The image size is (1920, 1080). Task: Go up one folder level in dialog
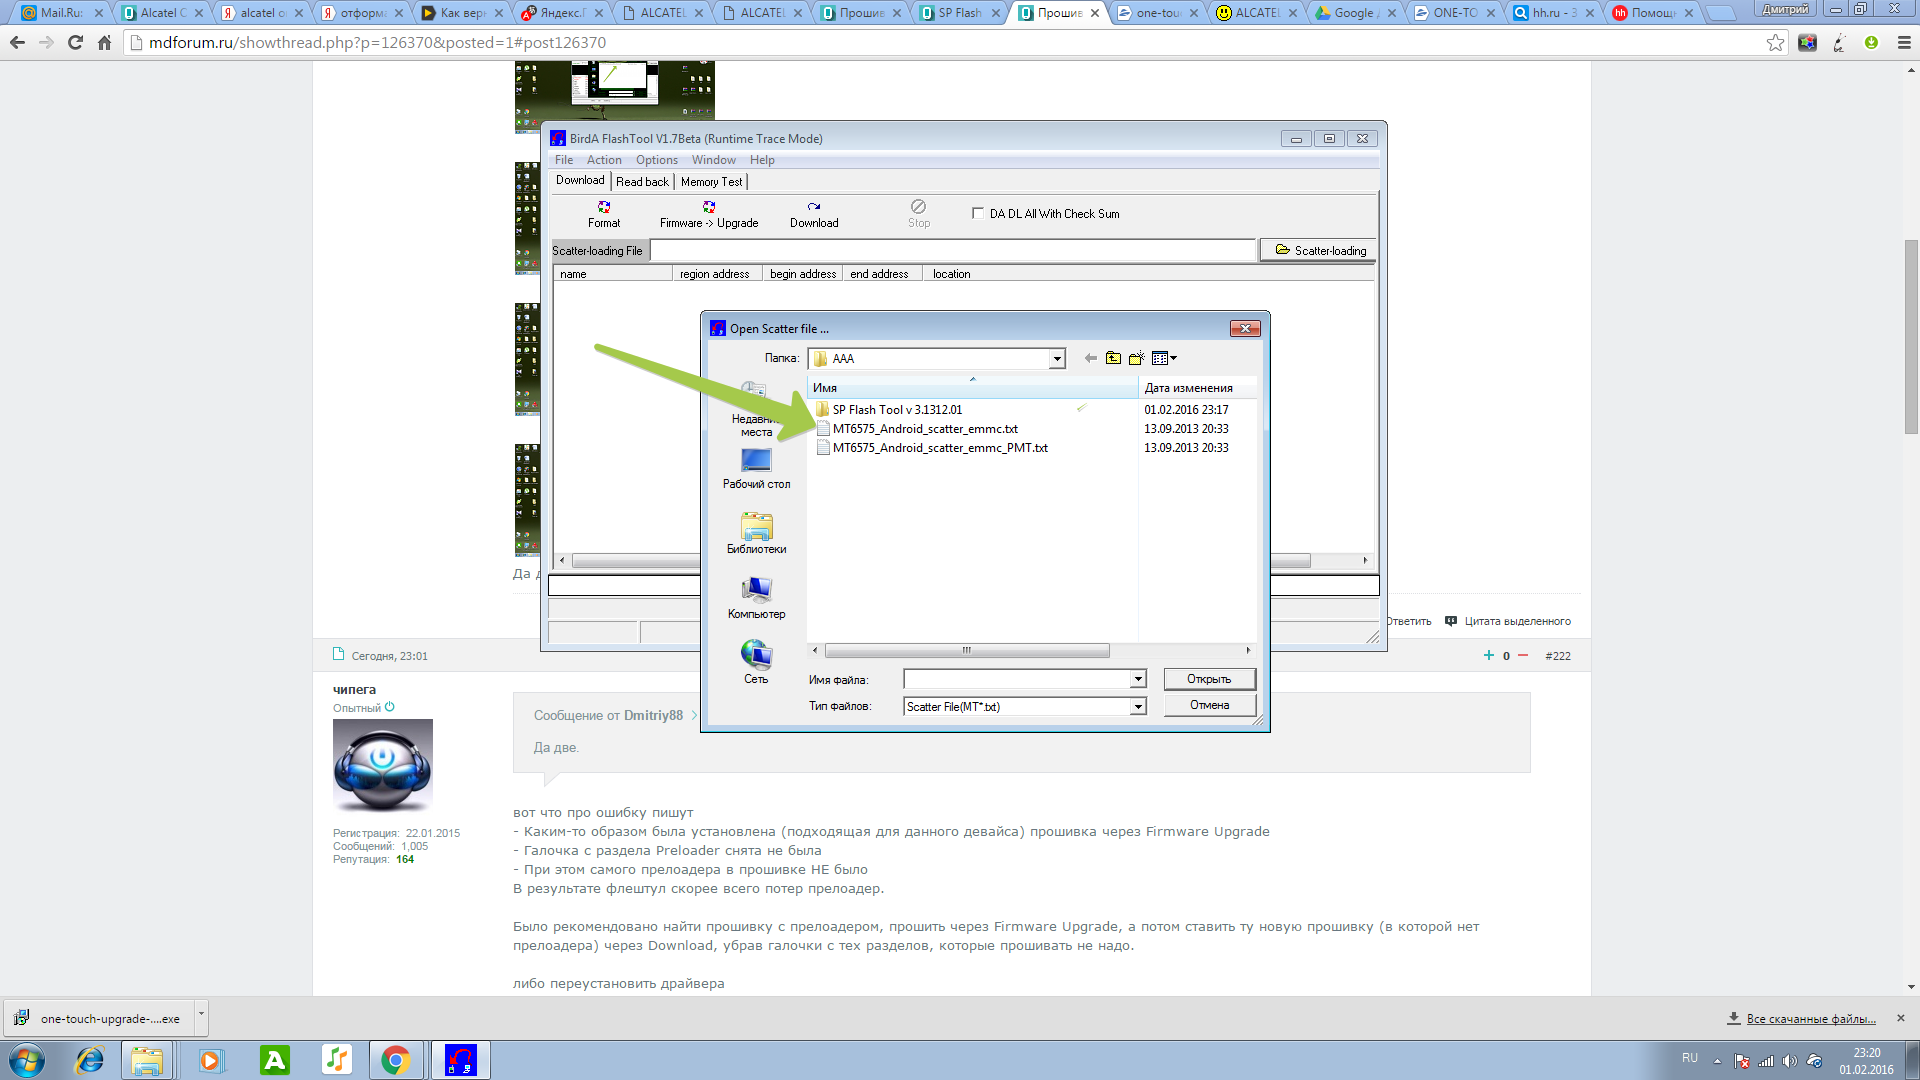pyautogui.click(x=1113, y=358)
